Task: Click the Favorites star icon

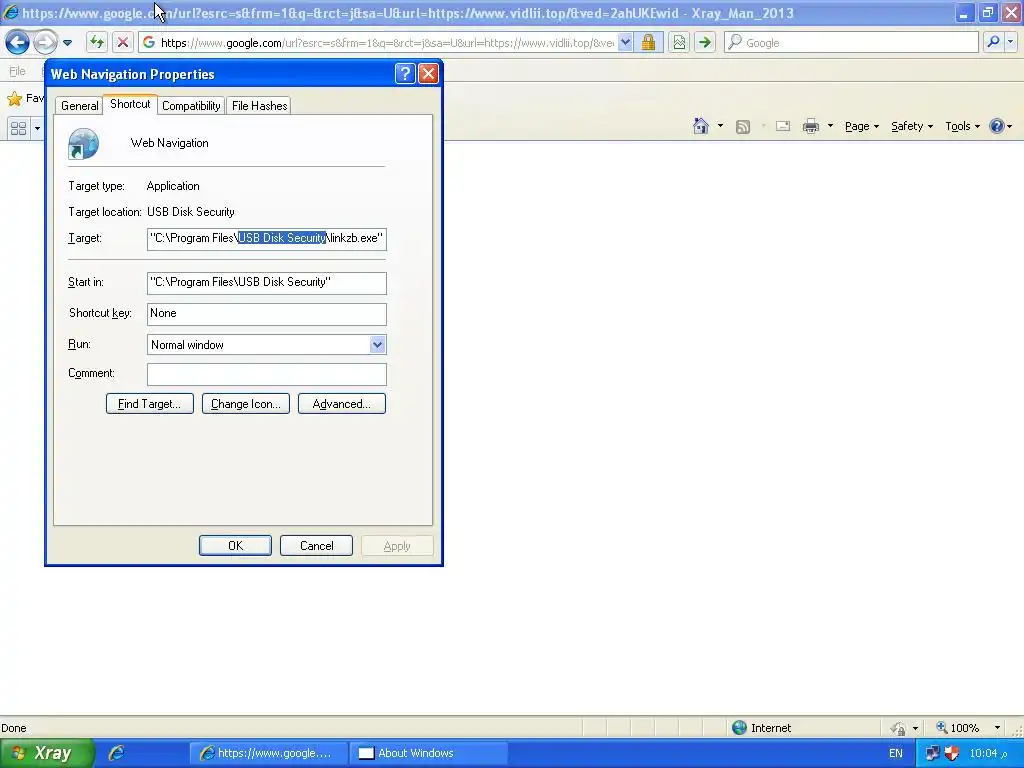Action: coord(14,99)
